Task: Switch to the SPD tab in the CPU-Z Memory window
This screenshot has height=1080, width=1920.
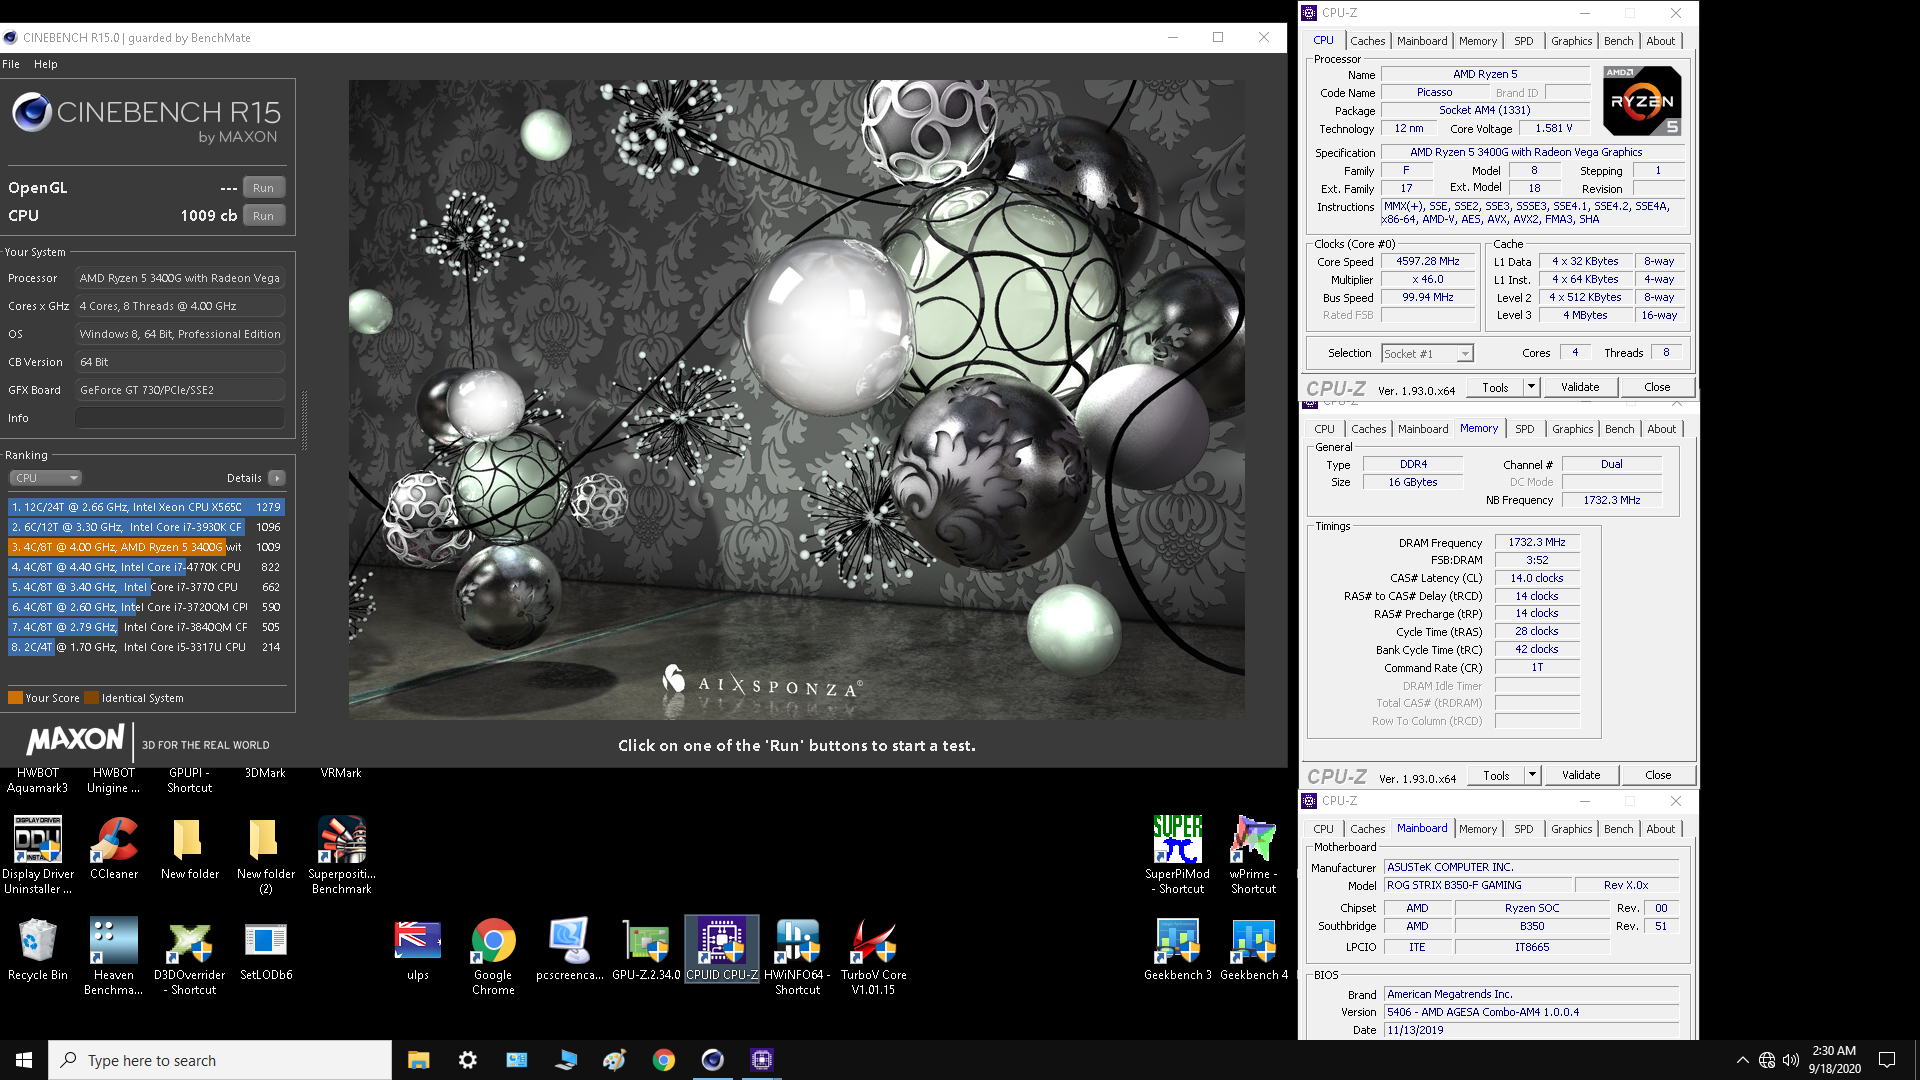Action: [1524, 429]
